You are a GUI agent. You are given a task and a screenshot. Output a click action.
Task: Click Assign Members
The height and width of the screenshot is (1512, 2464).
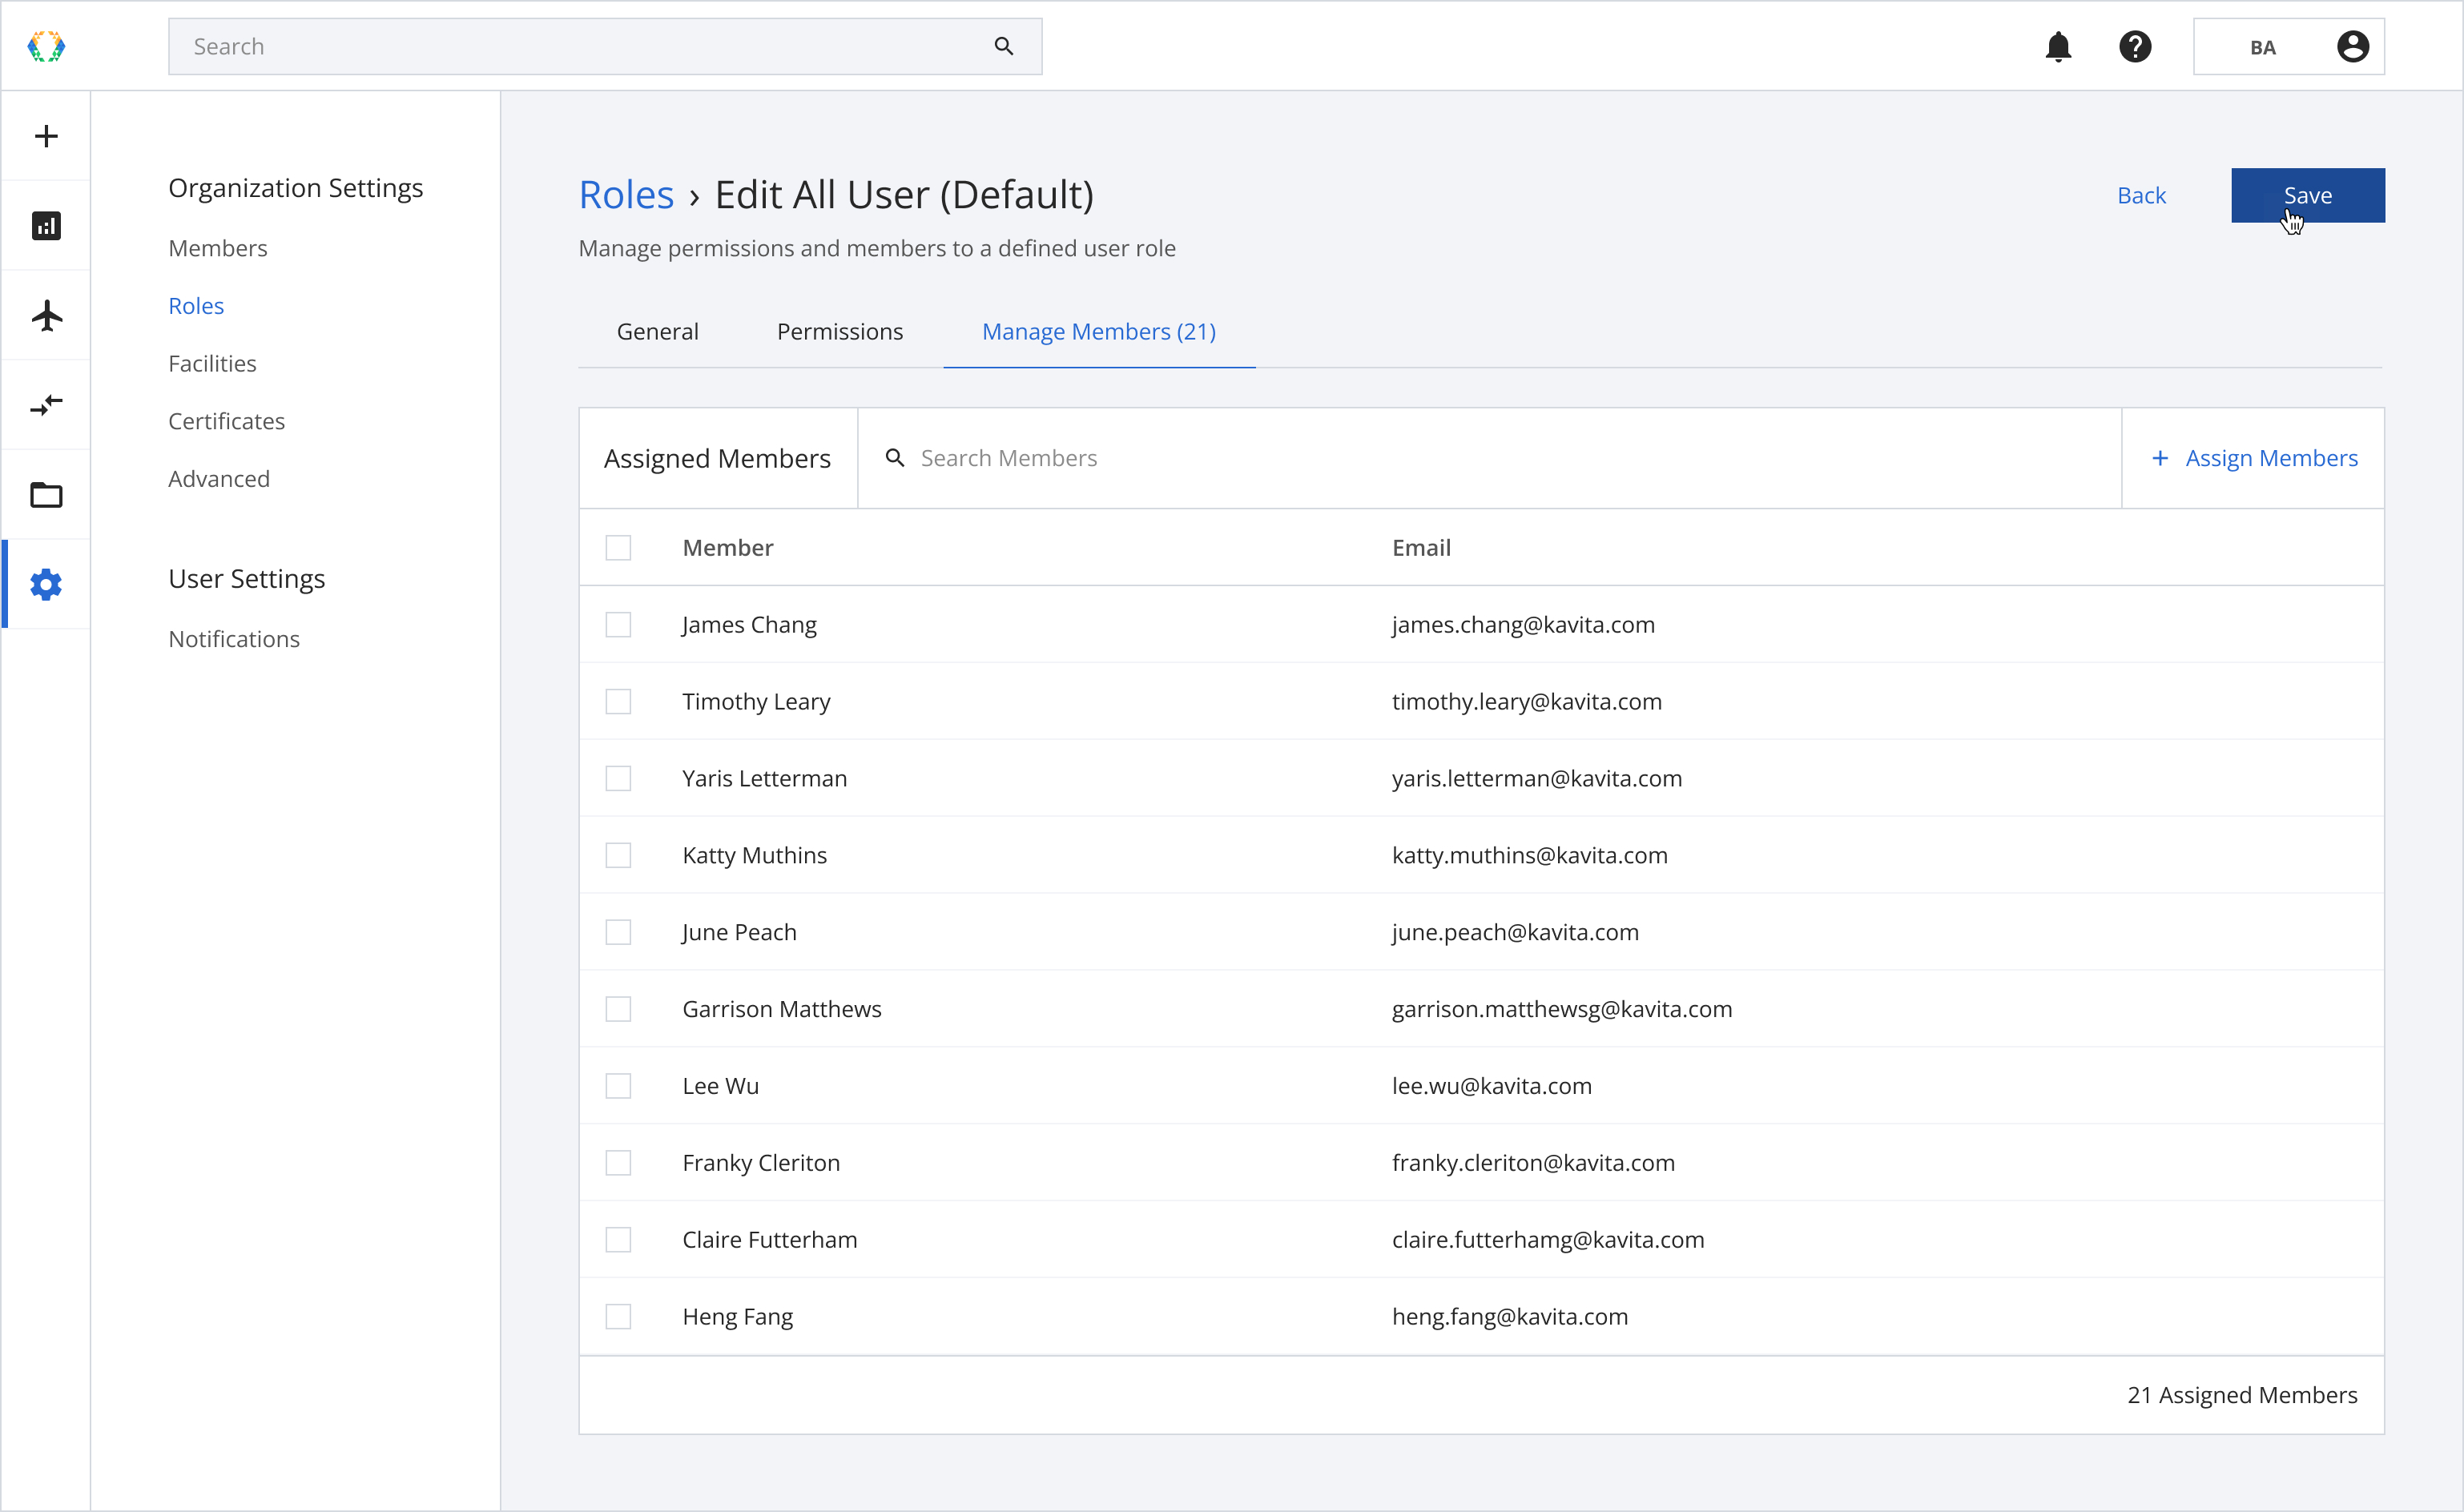pyautogui.click(x=2254, y=458)
